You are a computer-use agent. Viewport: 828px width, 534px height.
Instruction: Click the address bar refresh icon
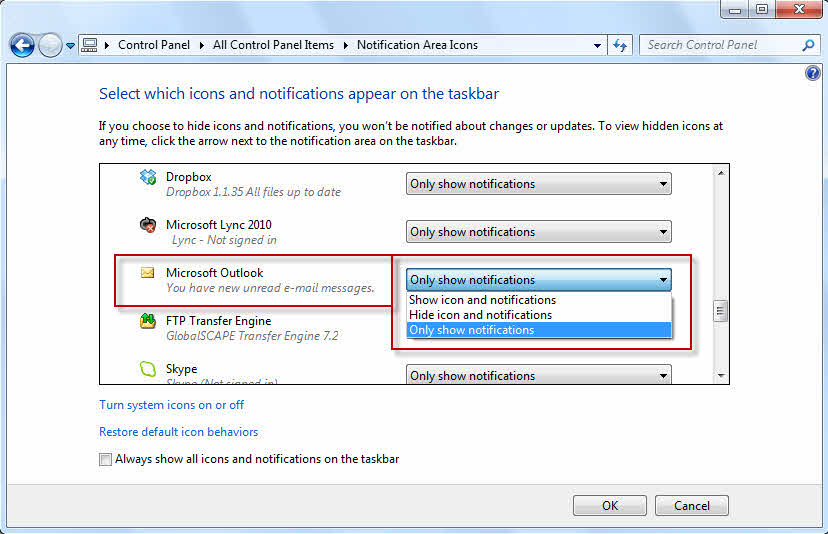620,45
